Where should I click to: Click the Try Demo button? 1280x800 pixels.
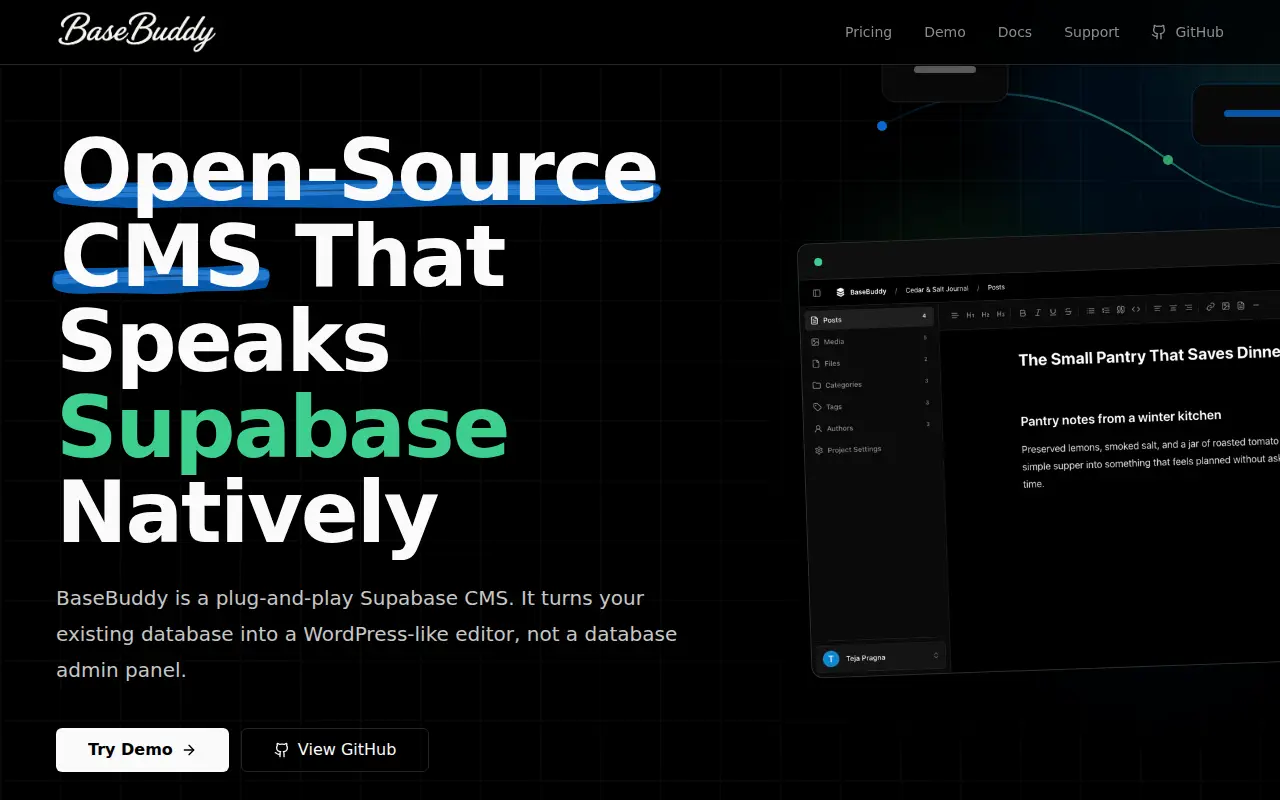[142, 750]
